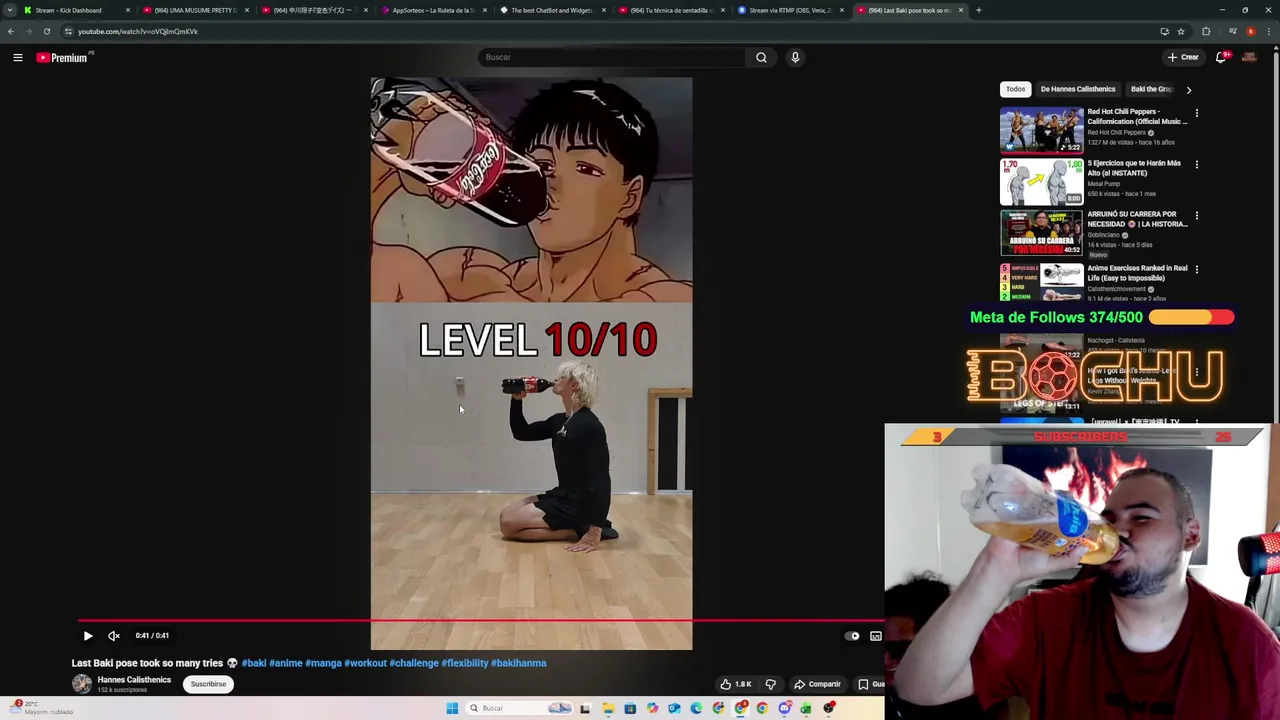Open the #bakihanma hashtag
The height and width of the screenshot is (720, 1280).
point(519,663)
